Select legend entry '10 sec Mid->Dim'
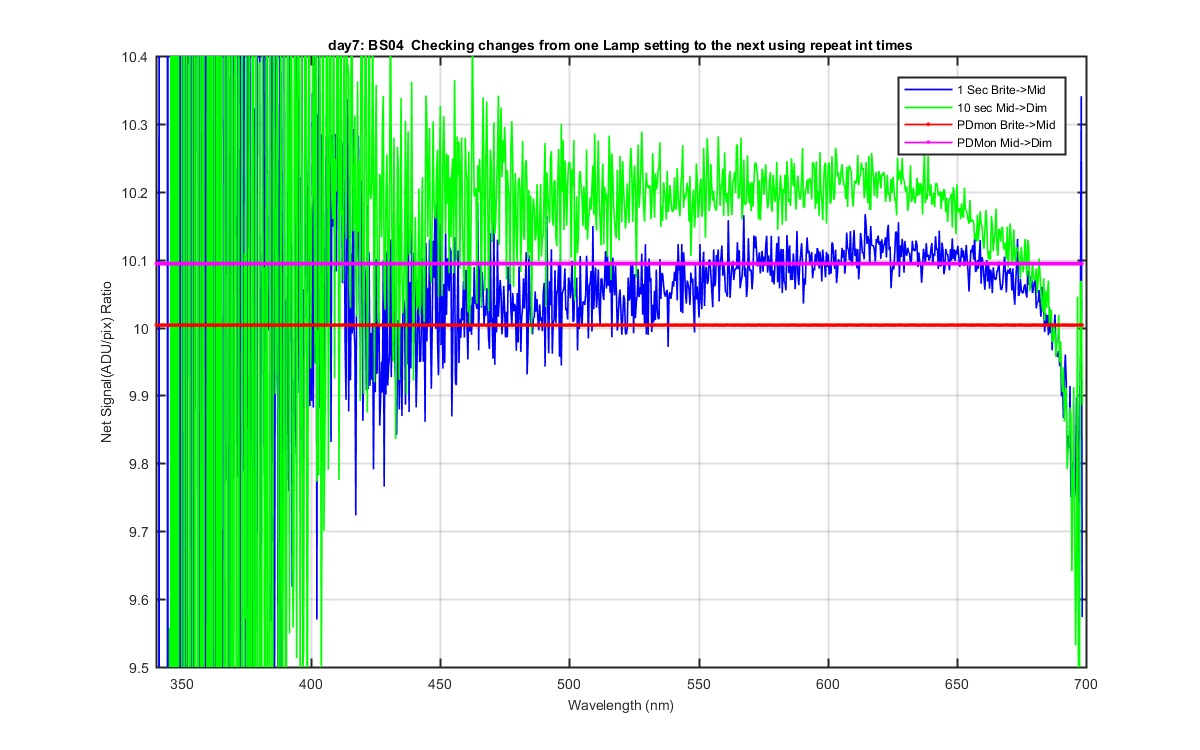The height and width of the screenshot is (750, 1200). point(1000,107)
